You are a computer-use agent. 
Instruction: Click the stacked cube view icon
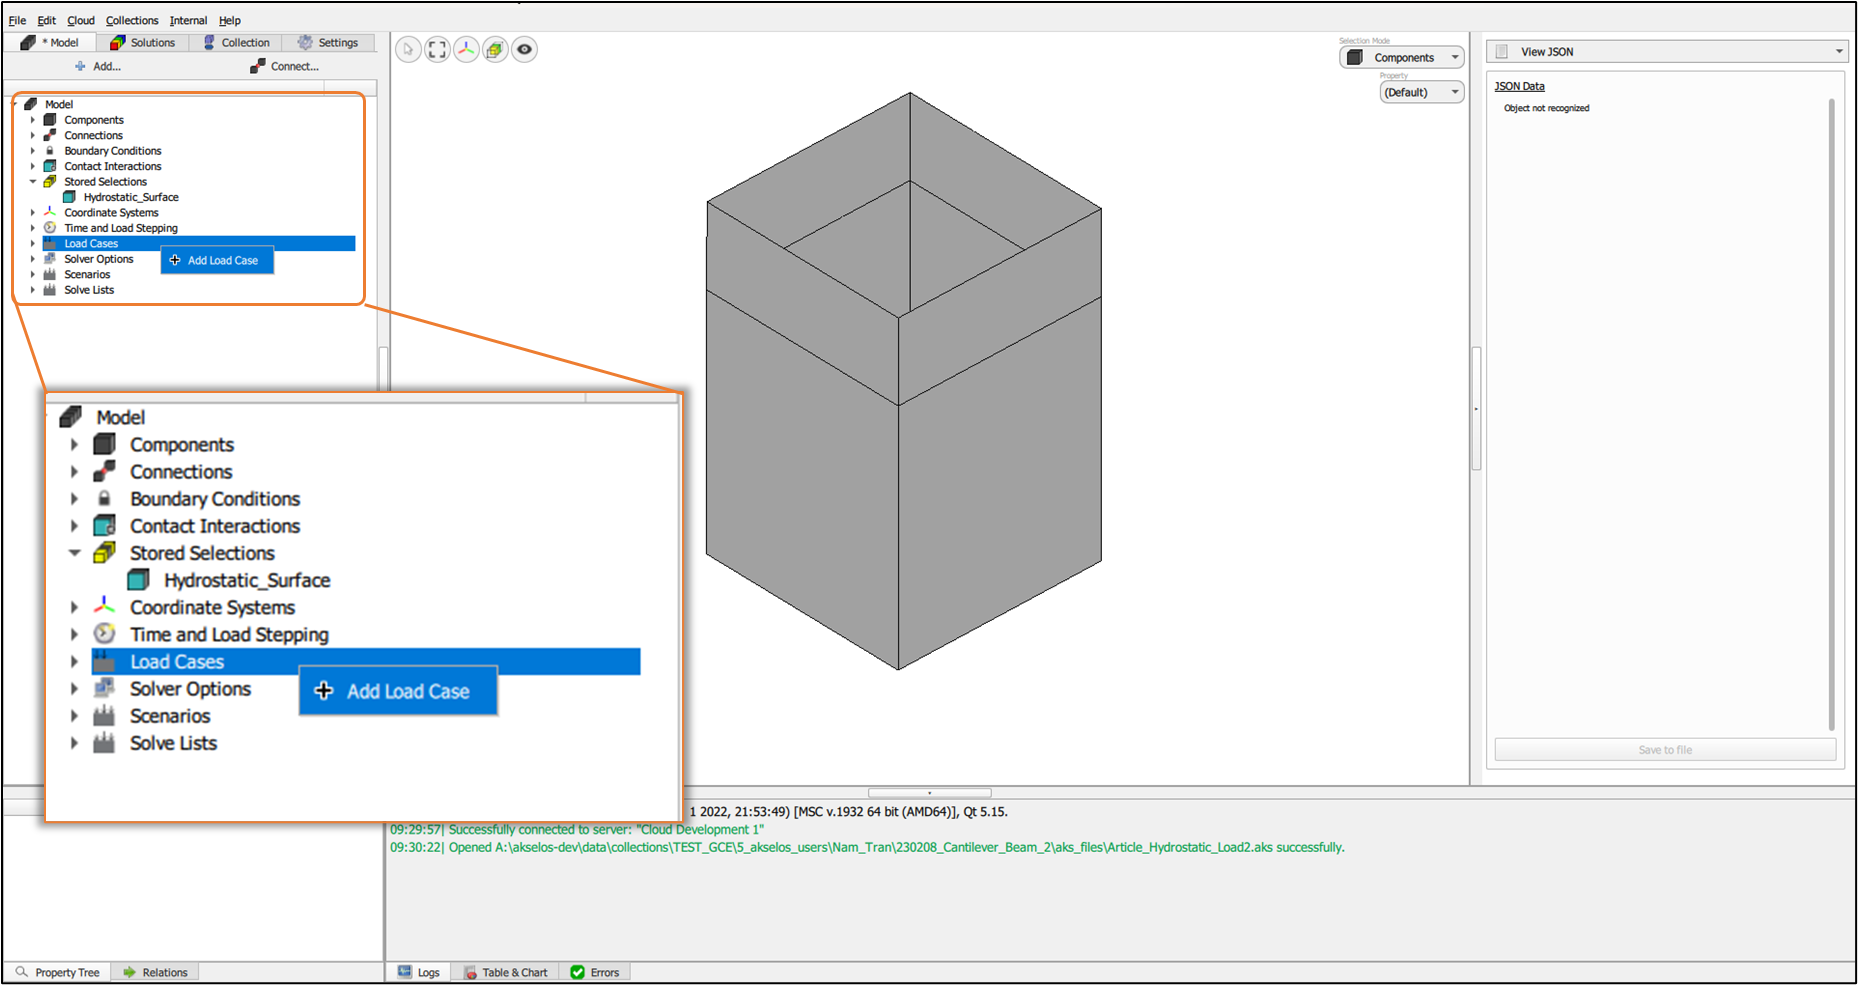(x=495, y=49)
